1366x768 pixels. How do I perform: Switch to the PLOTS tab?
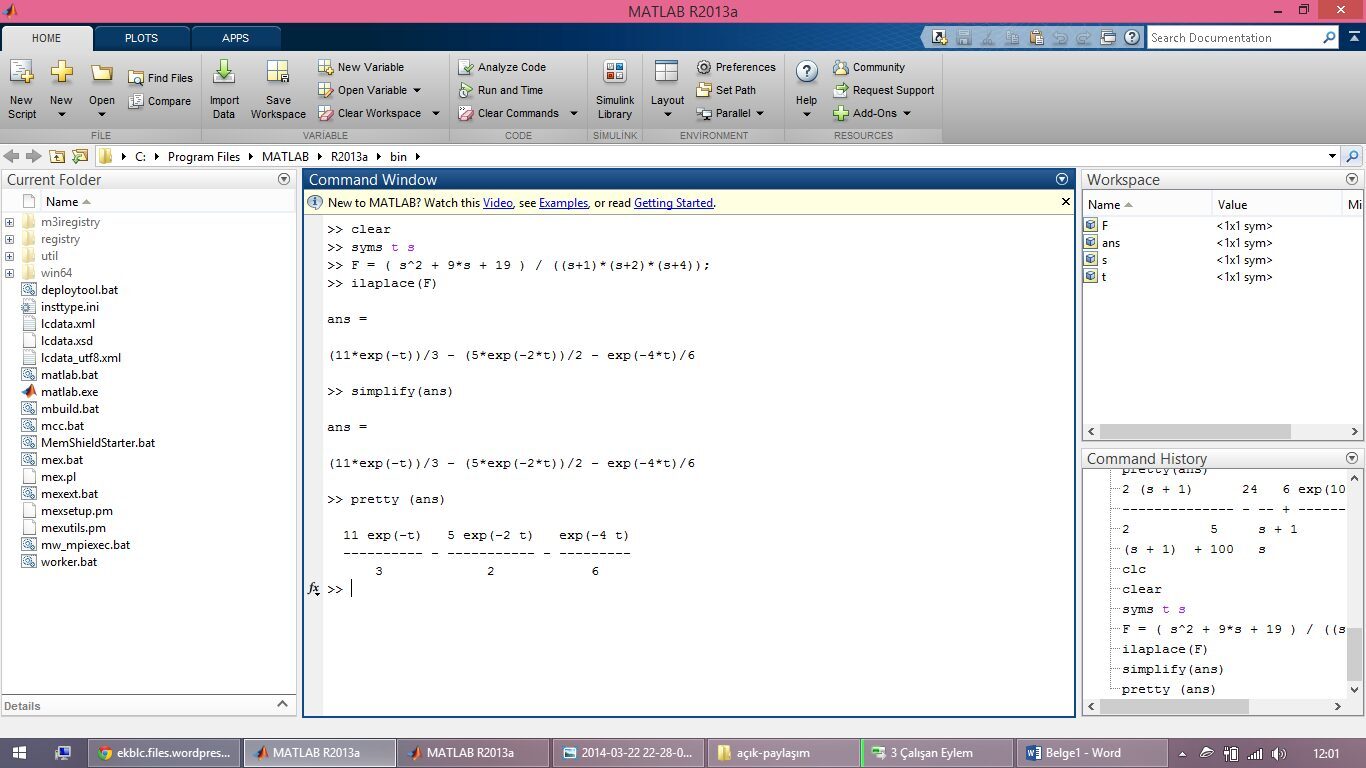[x=141, y=38]
